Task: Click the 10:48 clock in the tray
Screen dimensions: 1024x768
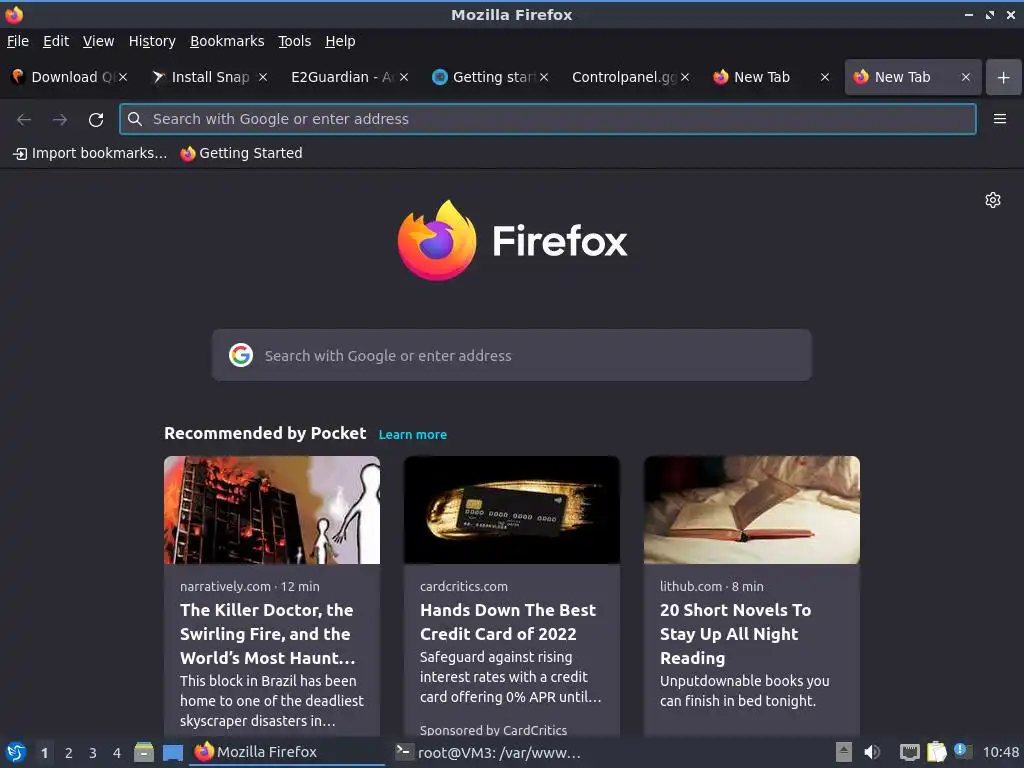Action: (x=1000, y=752)
